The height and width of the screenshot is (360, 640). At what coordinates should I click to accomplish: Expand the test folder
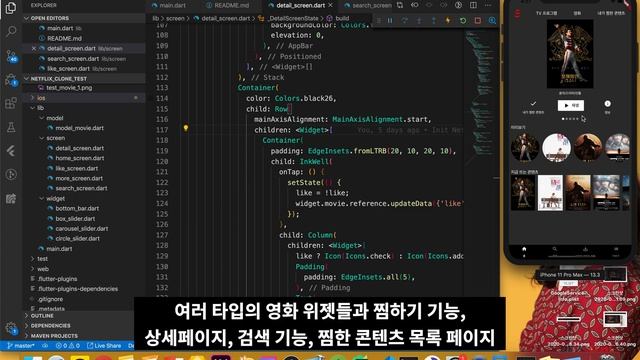(83, 259)
